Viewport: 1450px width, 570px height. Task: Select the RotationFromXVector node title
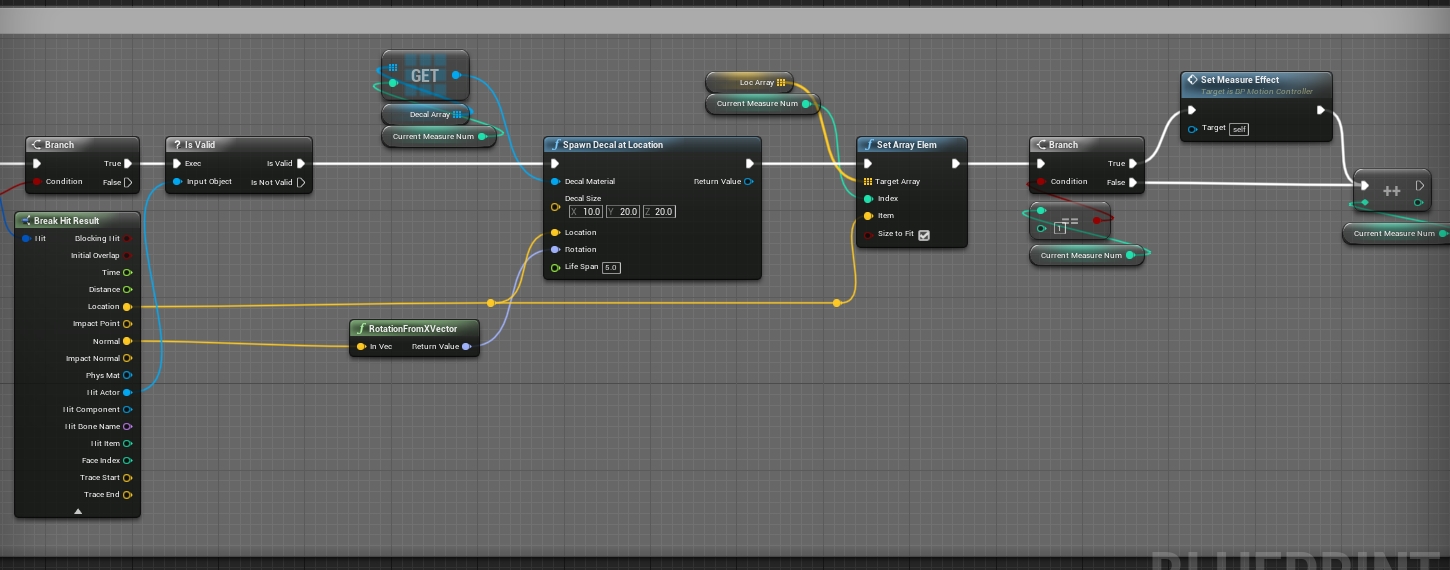point(413,329)
